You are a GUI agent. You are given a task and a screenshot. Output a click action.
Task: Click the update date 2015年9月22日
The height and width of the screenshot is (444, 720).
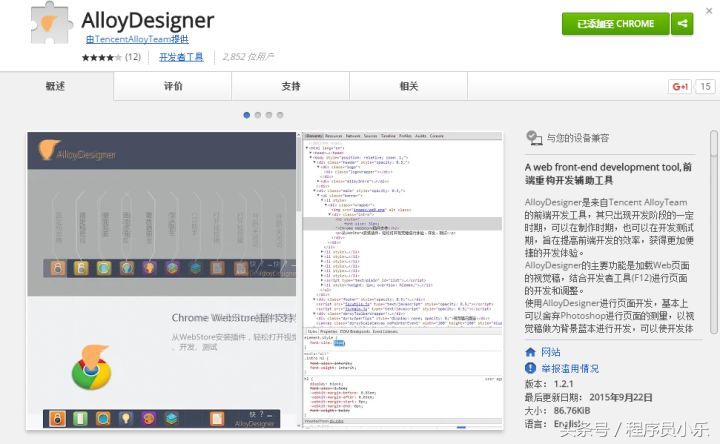[620, 397]
